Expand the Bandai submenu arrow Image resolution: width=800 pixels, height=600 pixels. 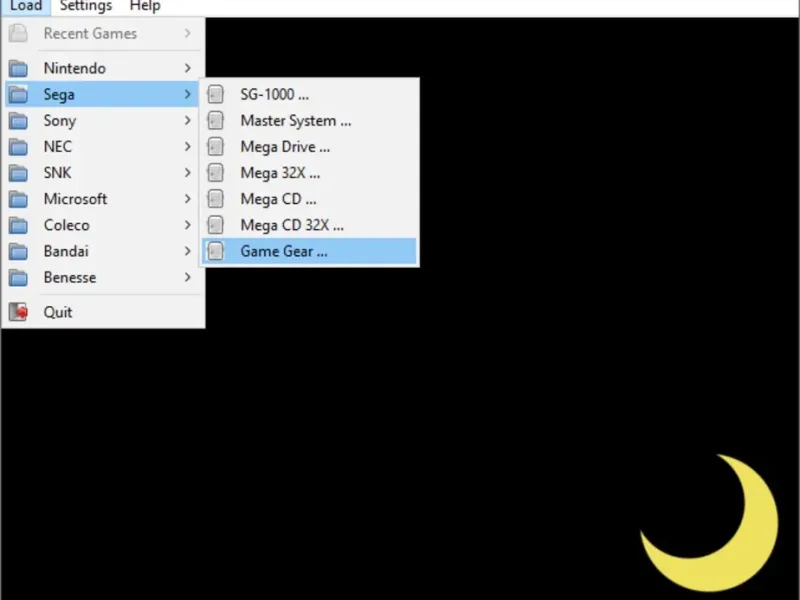point(188,252)
